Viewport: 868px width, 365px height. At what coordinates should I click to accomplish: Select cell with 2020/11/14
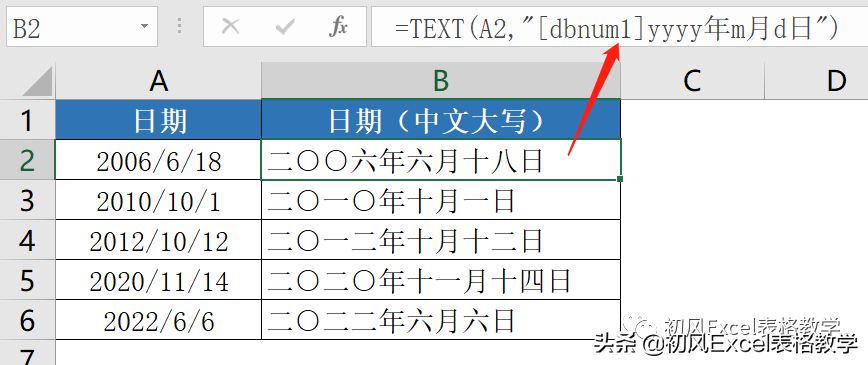click(158, 280)
